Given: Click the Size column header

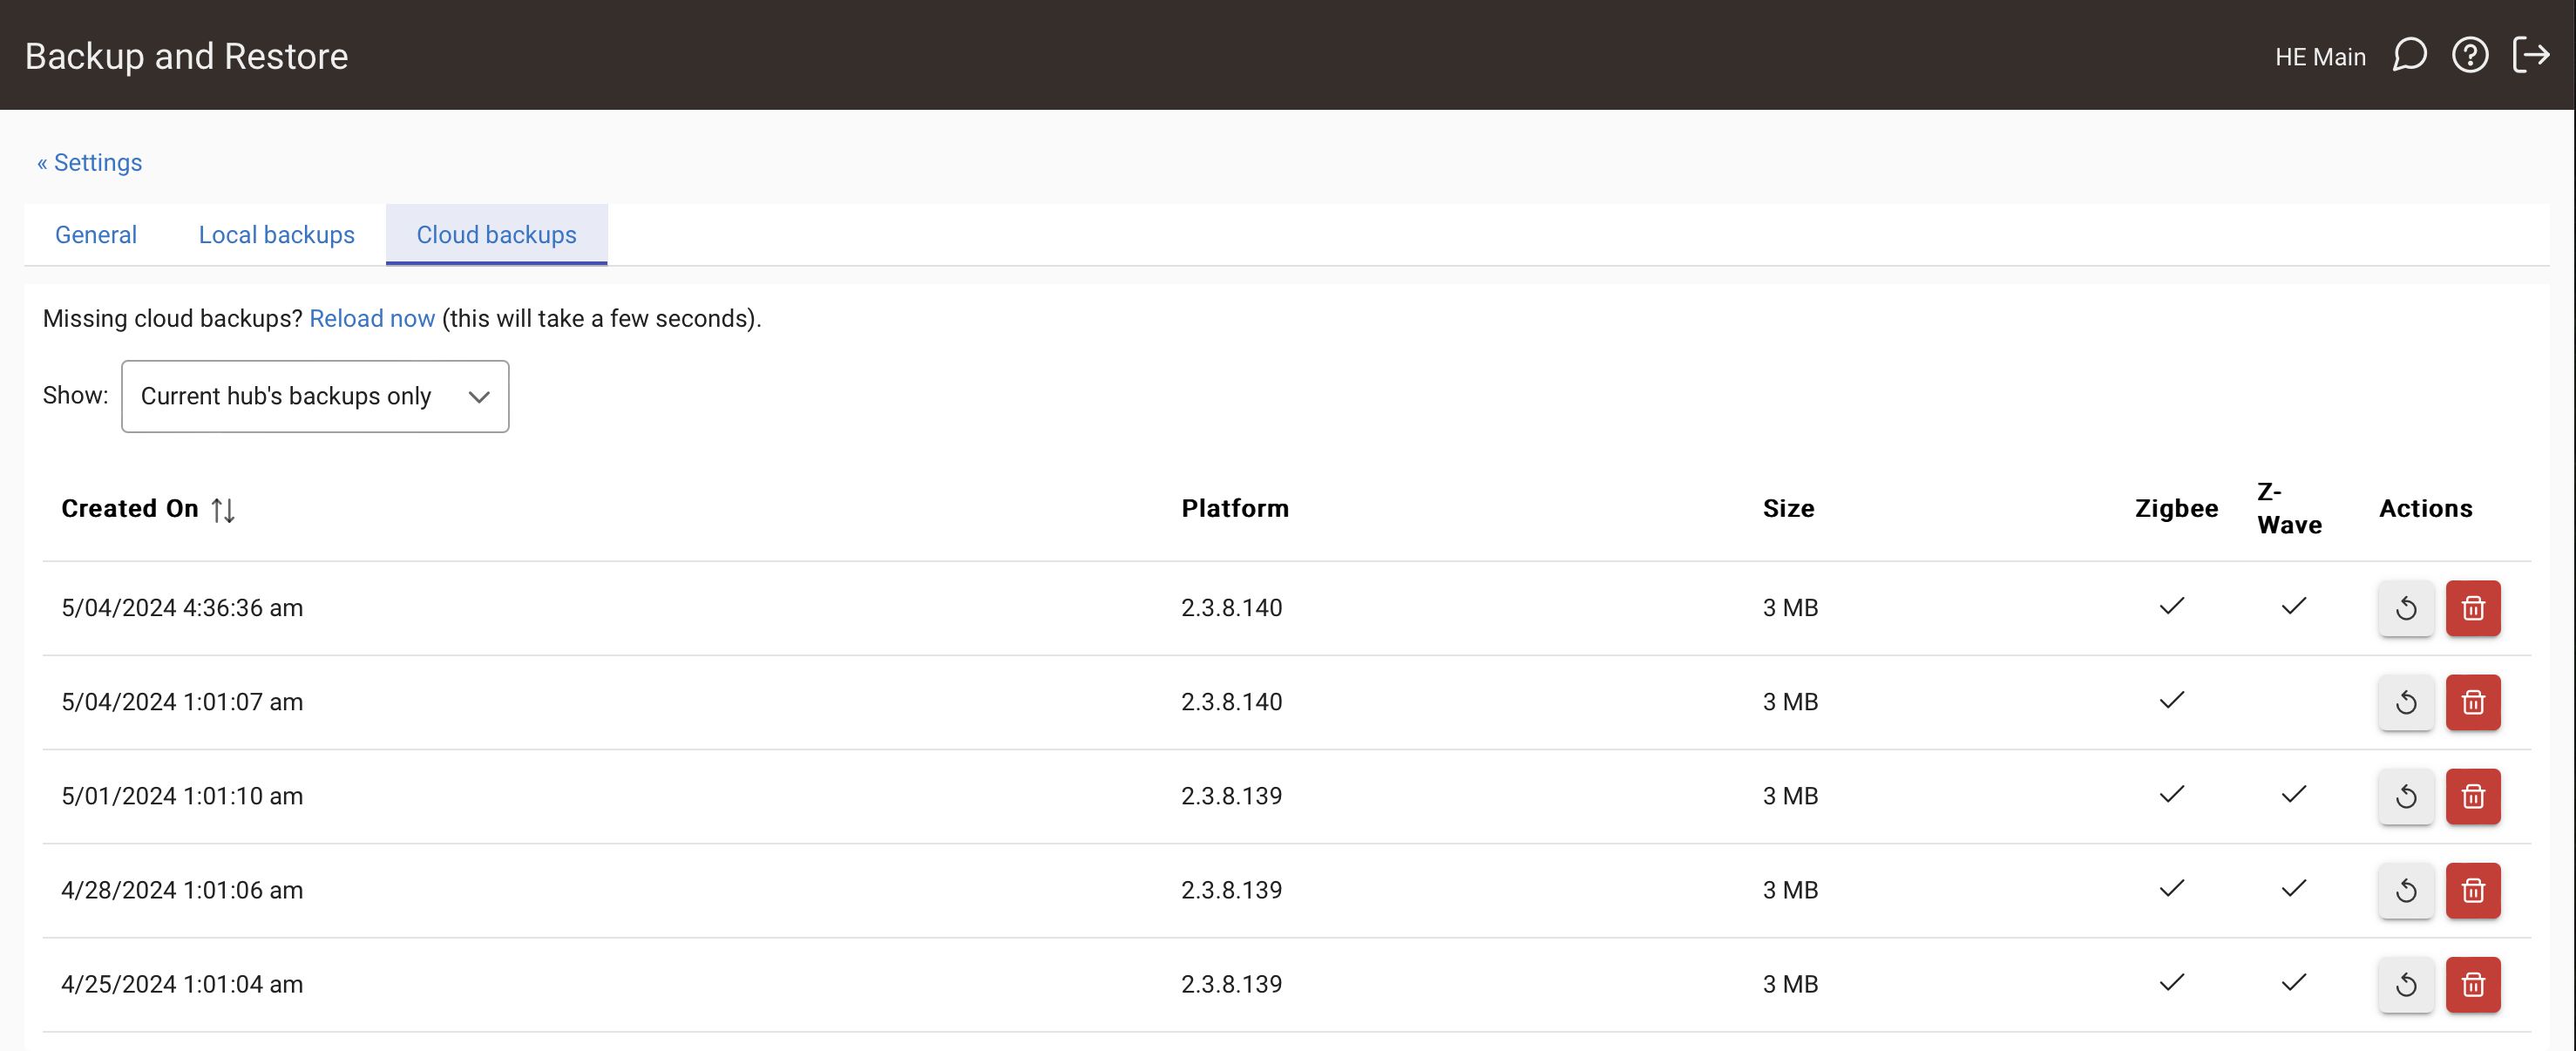Looking at the screenshot, I should pyautogui.click(x=1788, y=508).
